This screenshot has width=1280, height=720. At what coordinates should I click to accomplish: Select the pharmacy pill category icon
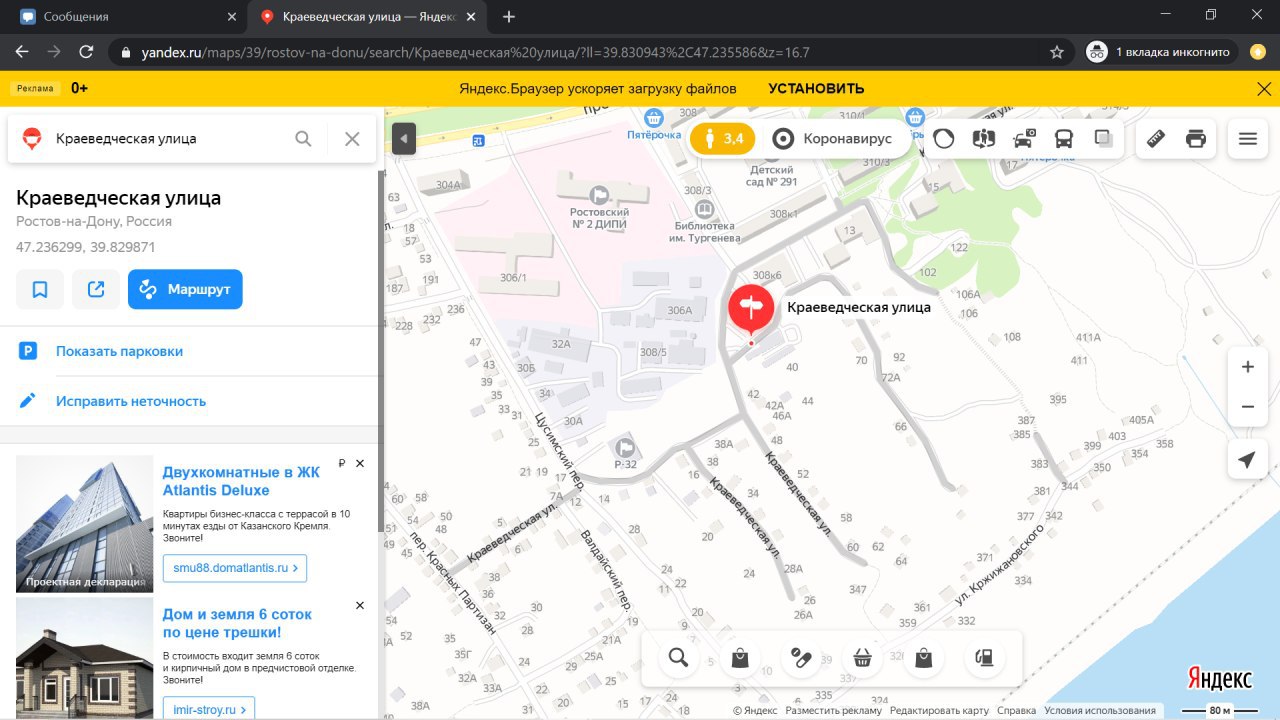click(801, 657)
